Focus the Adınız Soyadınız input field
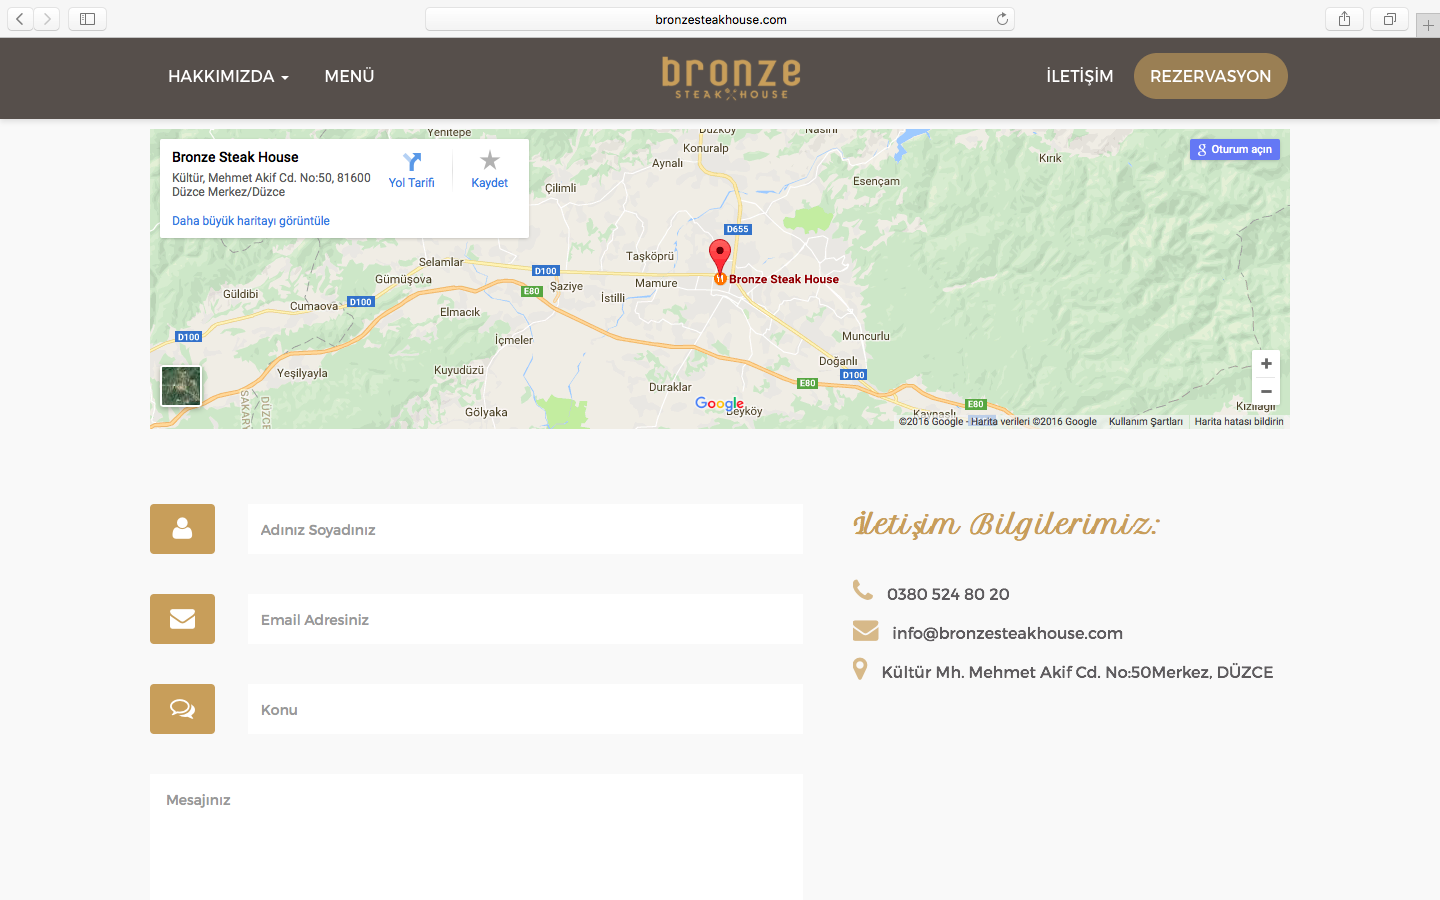The height and width of the screenshot is (900, 1440). [525, 529]
